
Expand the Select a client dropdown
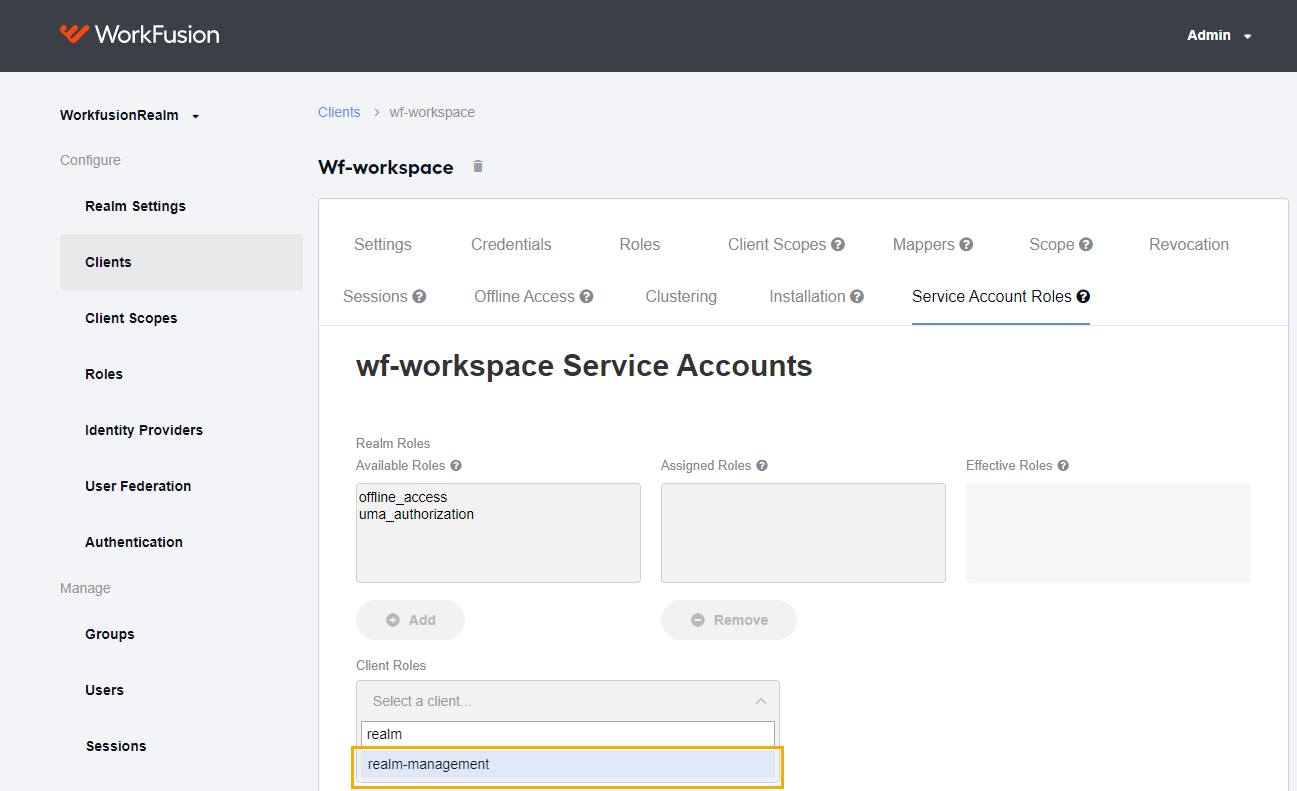[x=568, y=701]
